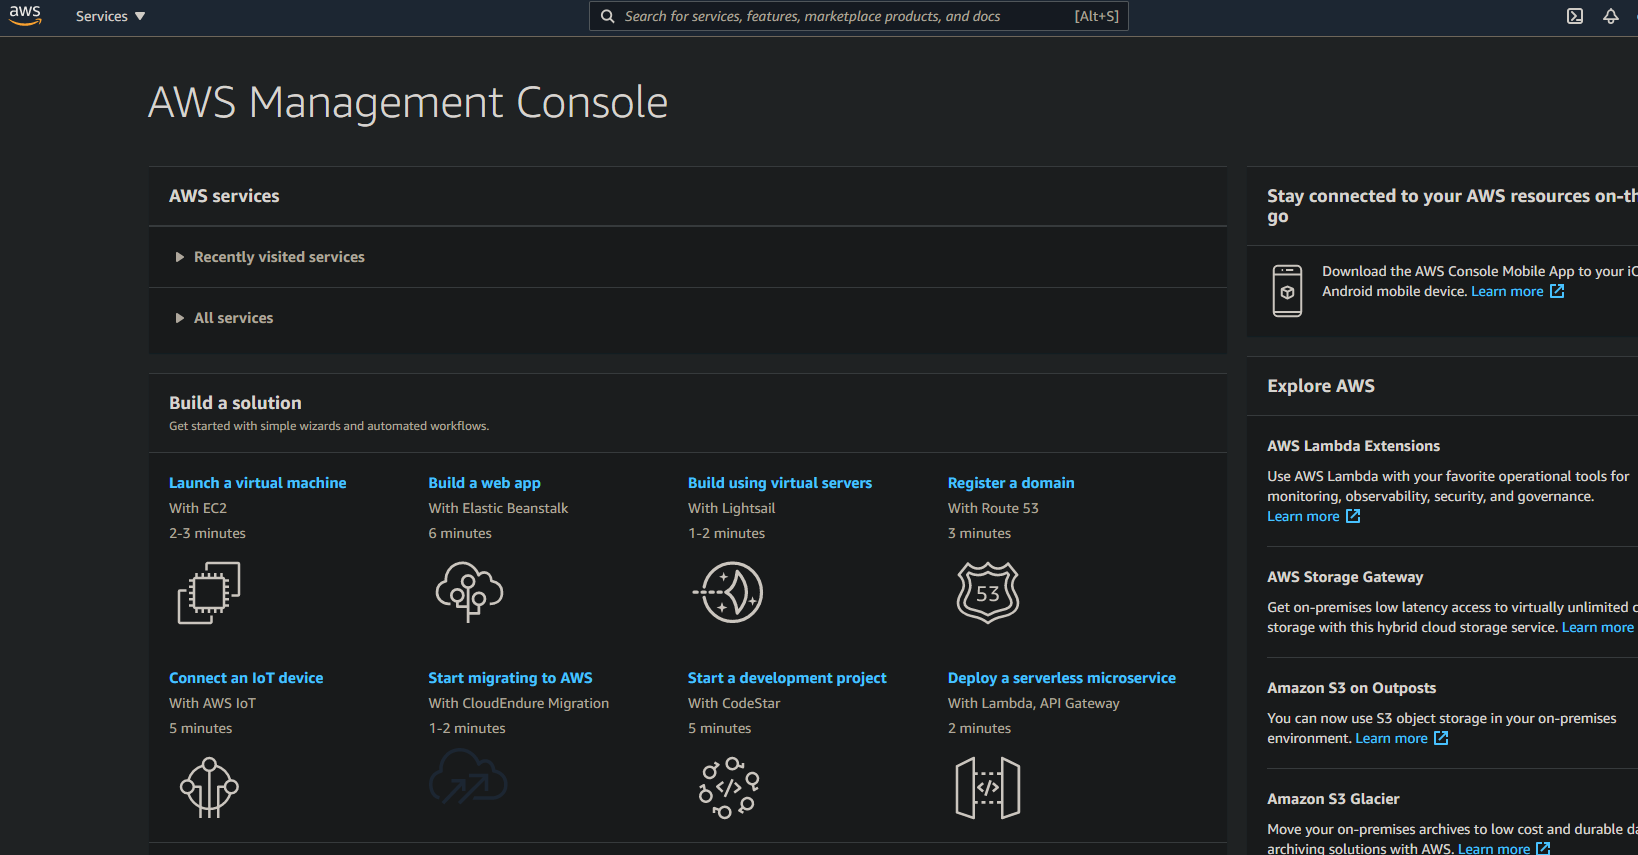Click the Build a solution heading
Viewport: 1638px width, 855px height.
[235, 403]
